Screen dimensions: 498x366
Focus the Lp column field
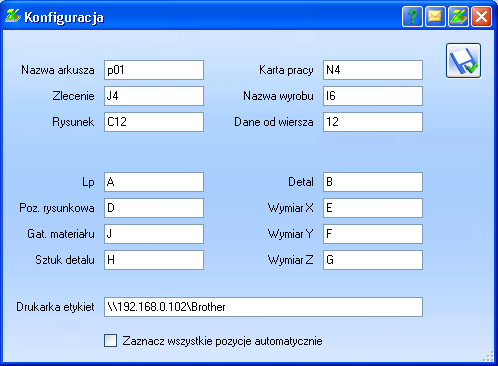154,182
